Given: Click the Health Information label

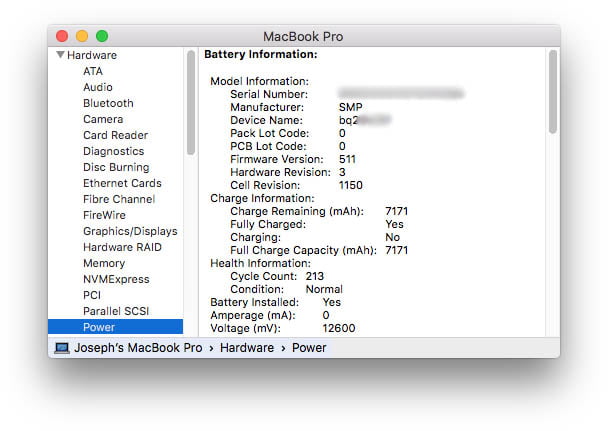Looking at the screenshot, I should pos(260,264).
